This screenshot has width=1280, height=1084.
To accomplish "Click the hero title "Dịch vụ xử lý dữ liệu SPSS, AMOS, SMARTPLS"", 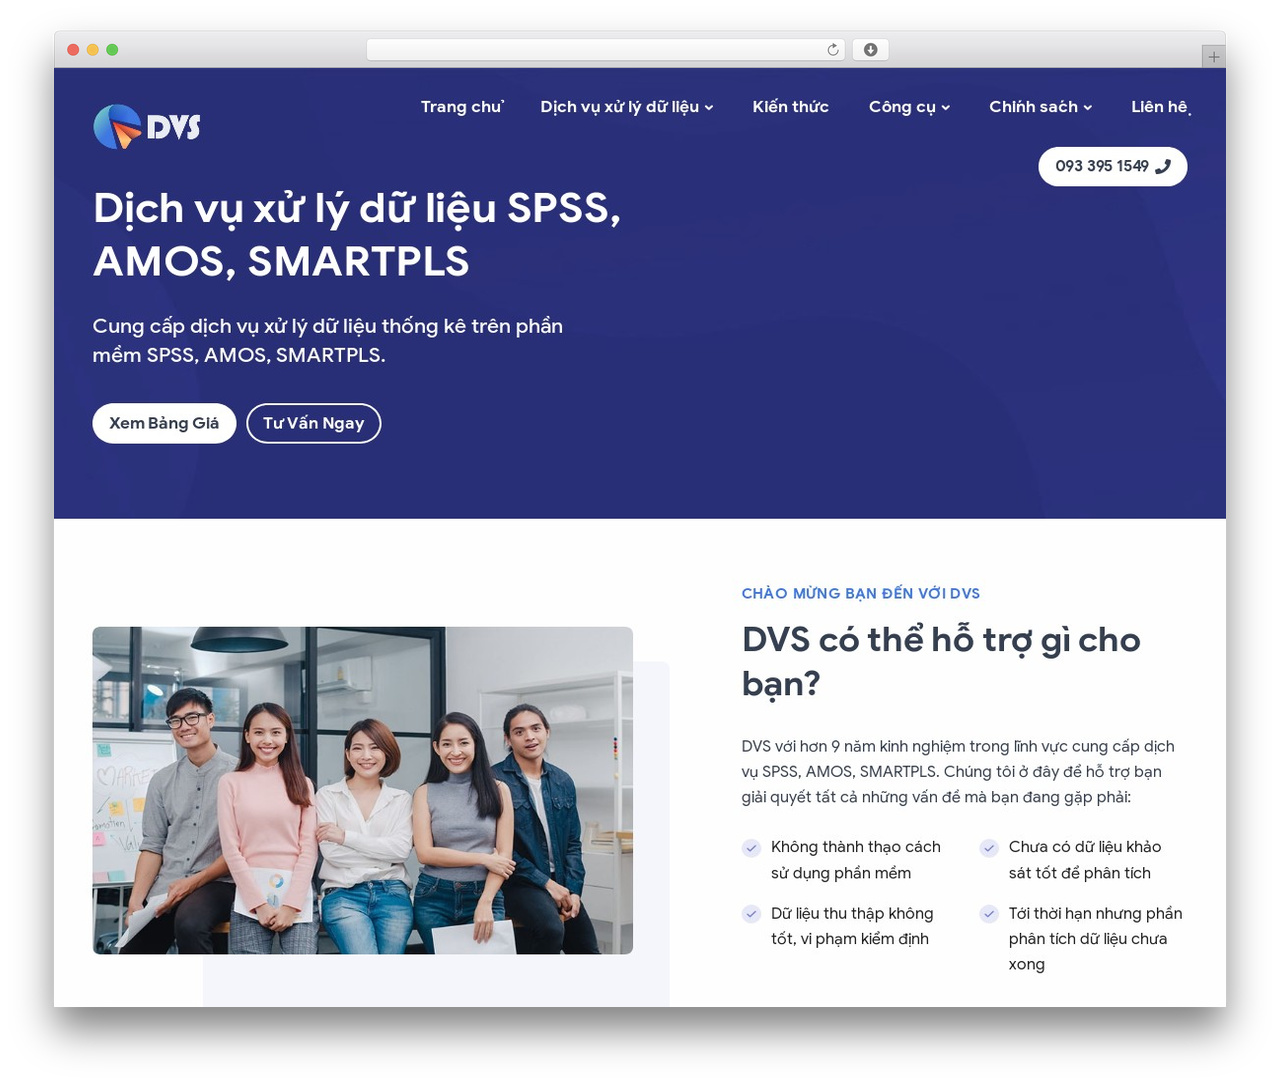I will pyautogui.click(x=357, y=235).
